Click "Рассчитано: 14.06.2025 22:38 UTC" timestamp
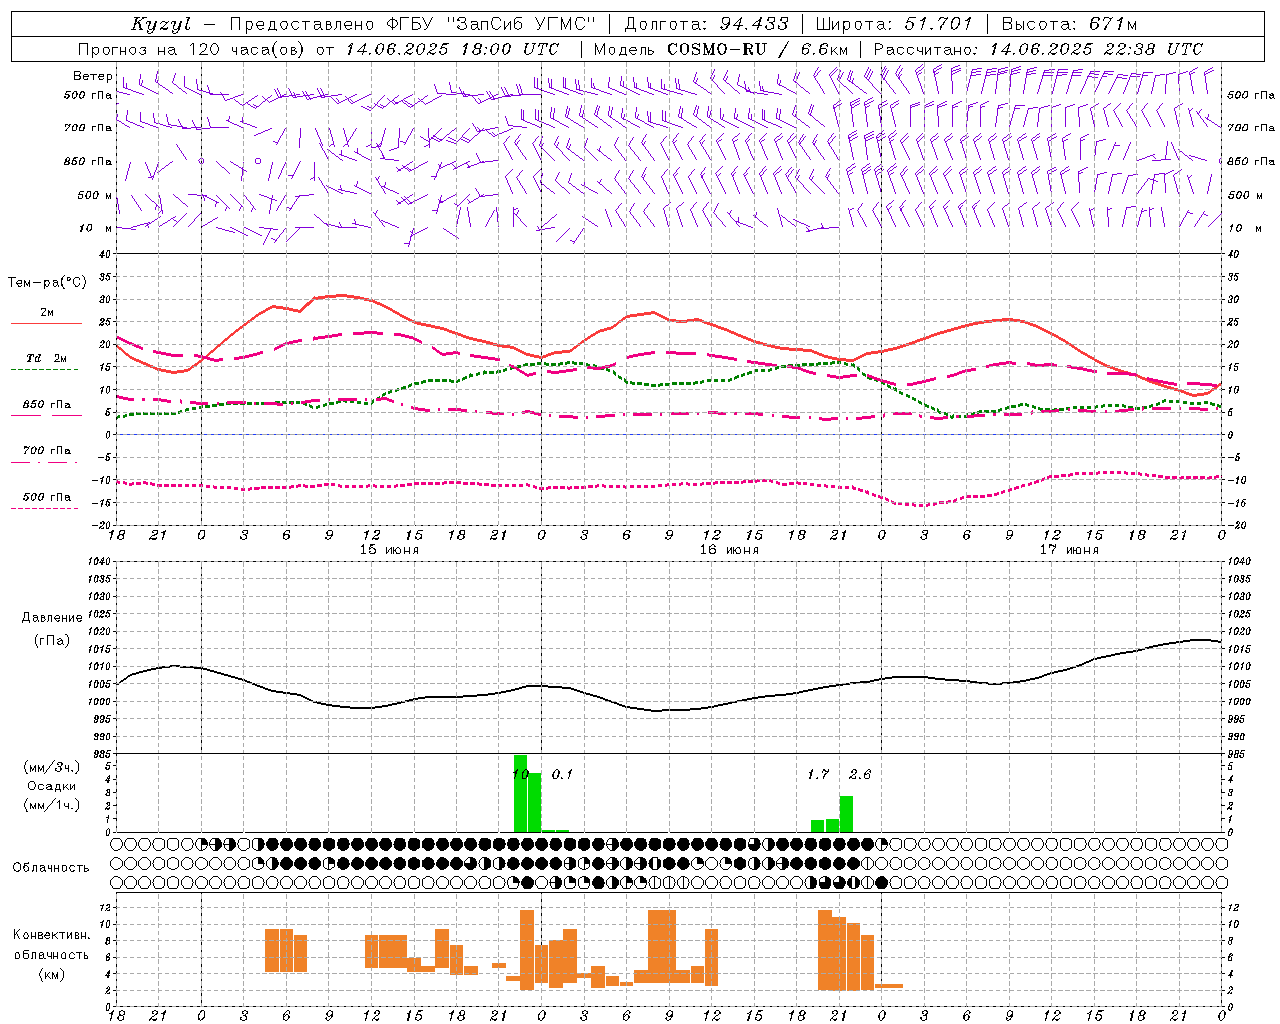 click(1038, 49)
